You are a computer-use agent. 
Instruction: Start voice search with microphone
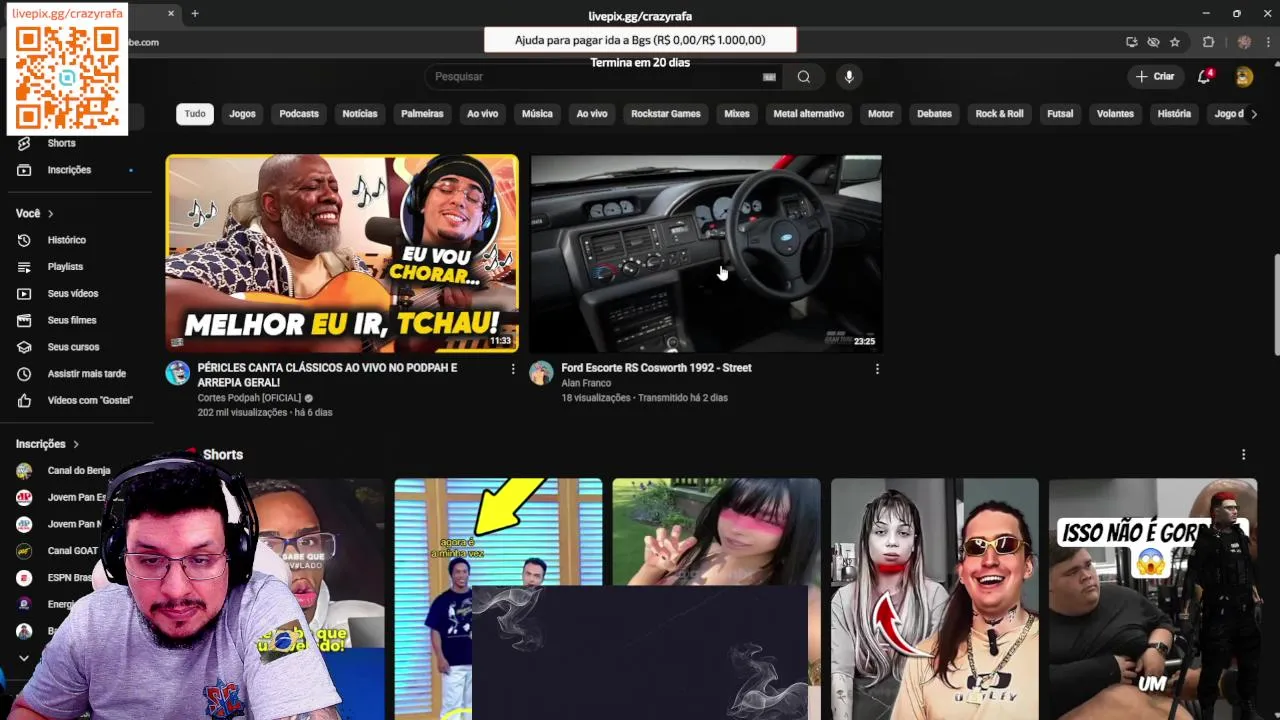click(x=849, y=77)
